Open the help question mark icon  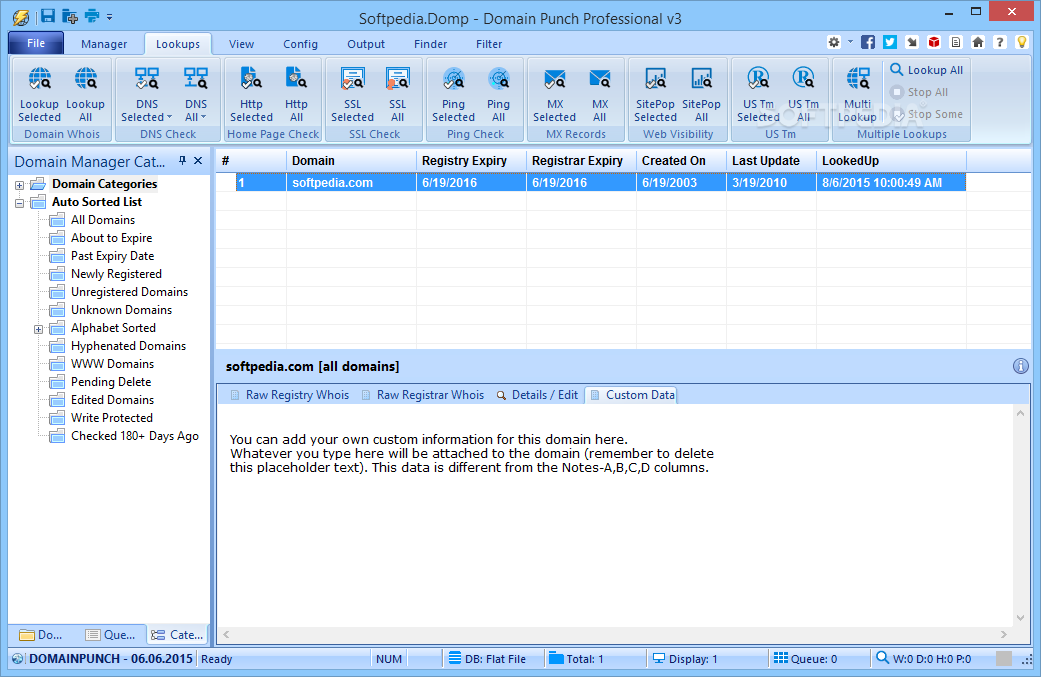coord(1000,42)
